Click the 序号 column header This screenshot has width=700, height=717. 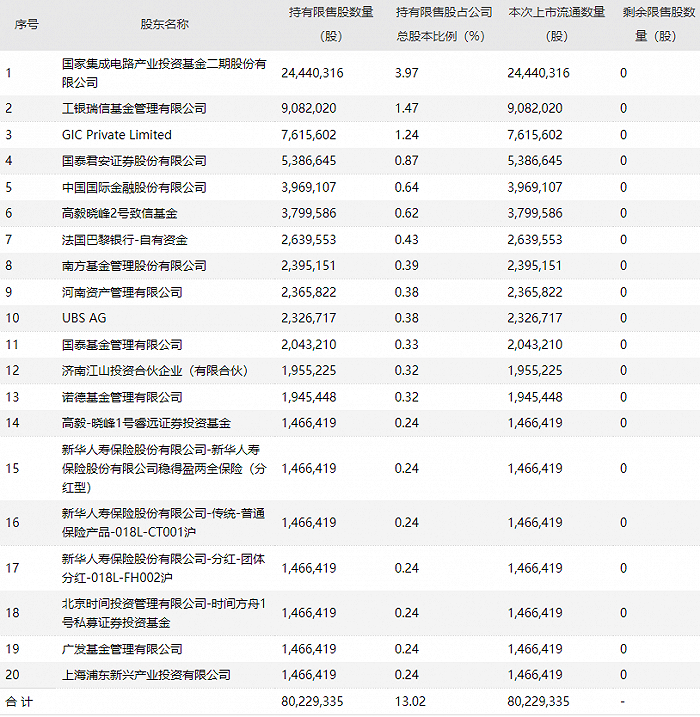coord(27,24)
